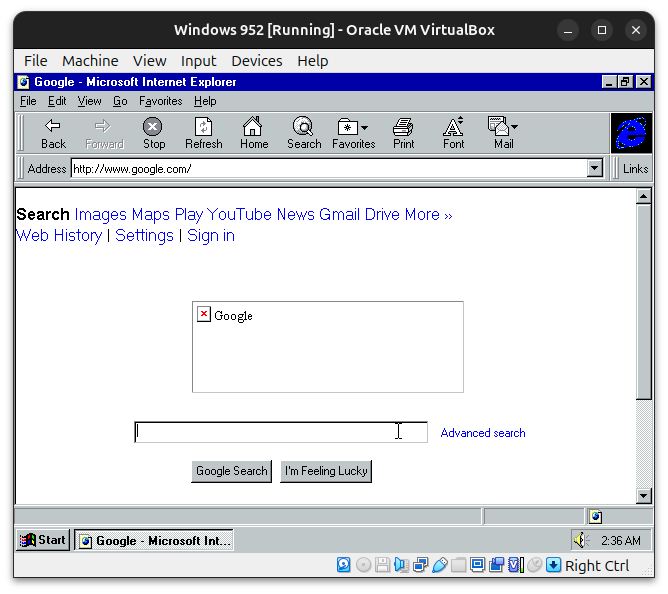This screenshot has height=594, width=668.
Task: Click the audio indicator in VirtualBox status bar
Action: tap(401, 565)
